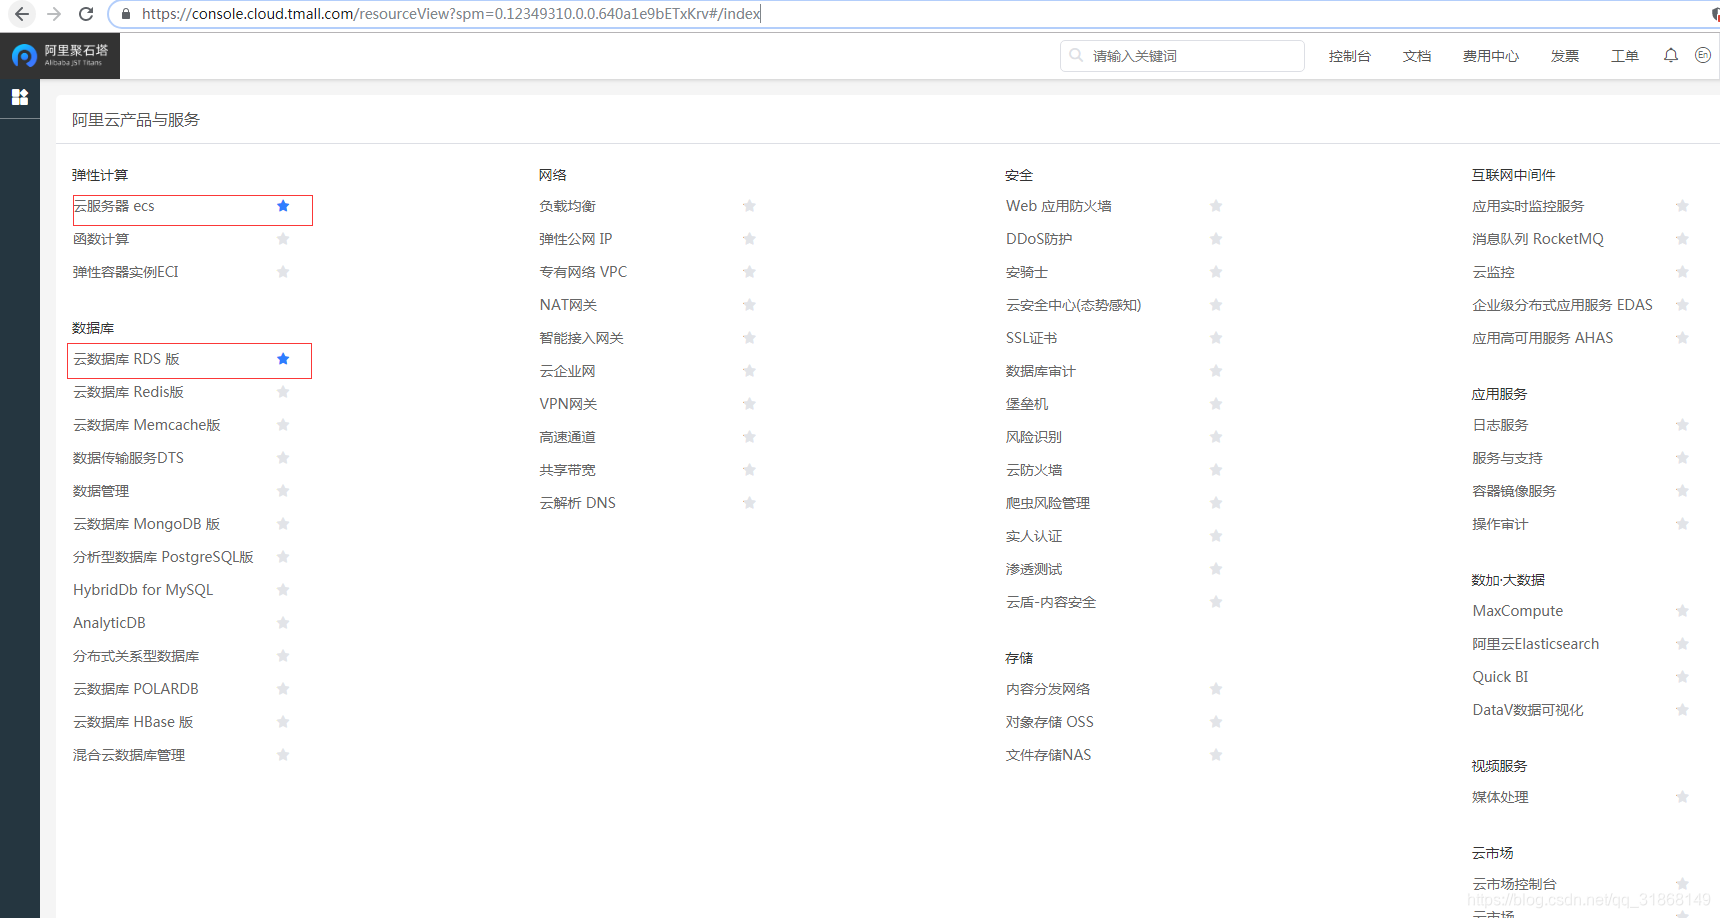Reload the page with refresh icon
Viewport: 1720px width, 918px height.
86,14
